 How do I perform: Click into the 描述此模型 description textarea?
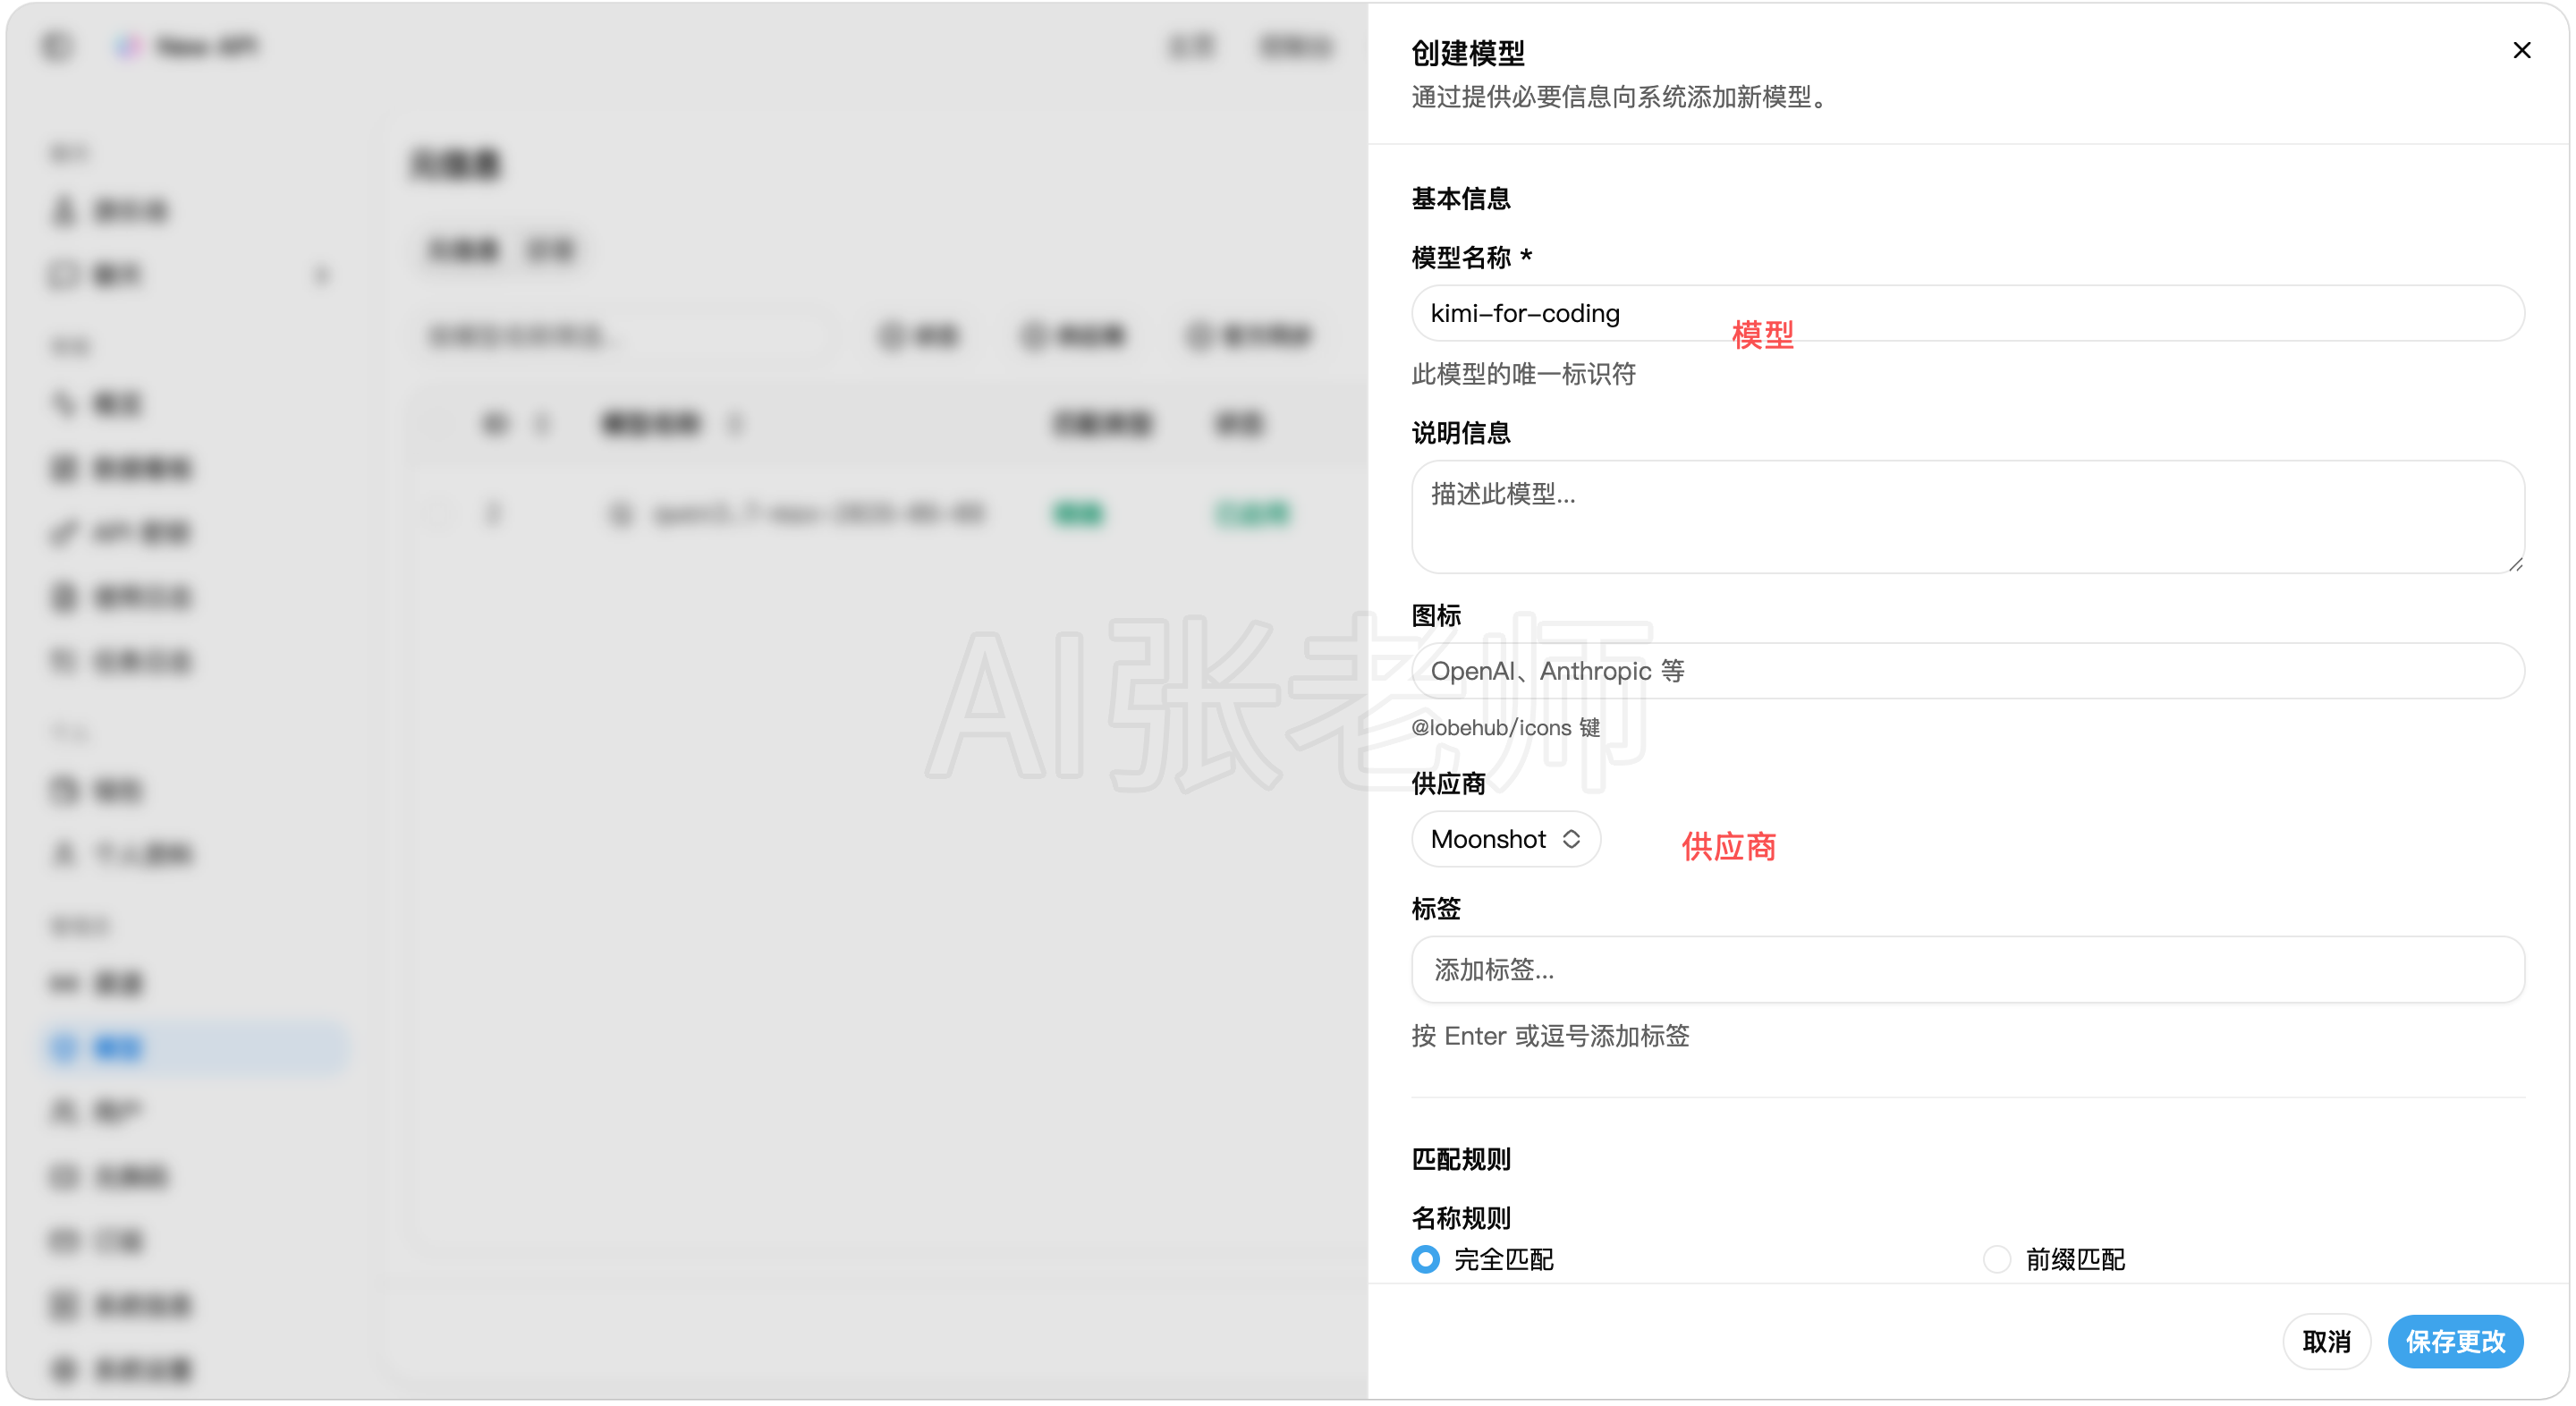pyautogui.click(x=1967, y=516)
